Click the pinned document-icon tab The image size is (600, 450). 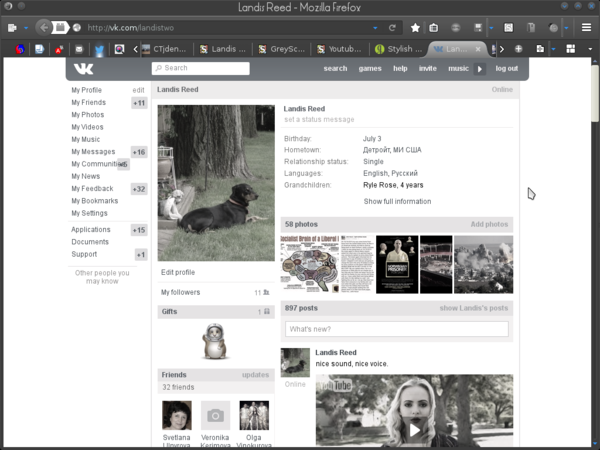pyautogui.click(x=39, y=49)
